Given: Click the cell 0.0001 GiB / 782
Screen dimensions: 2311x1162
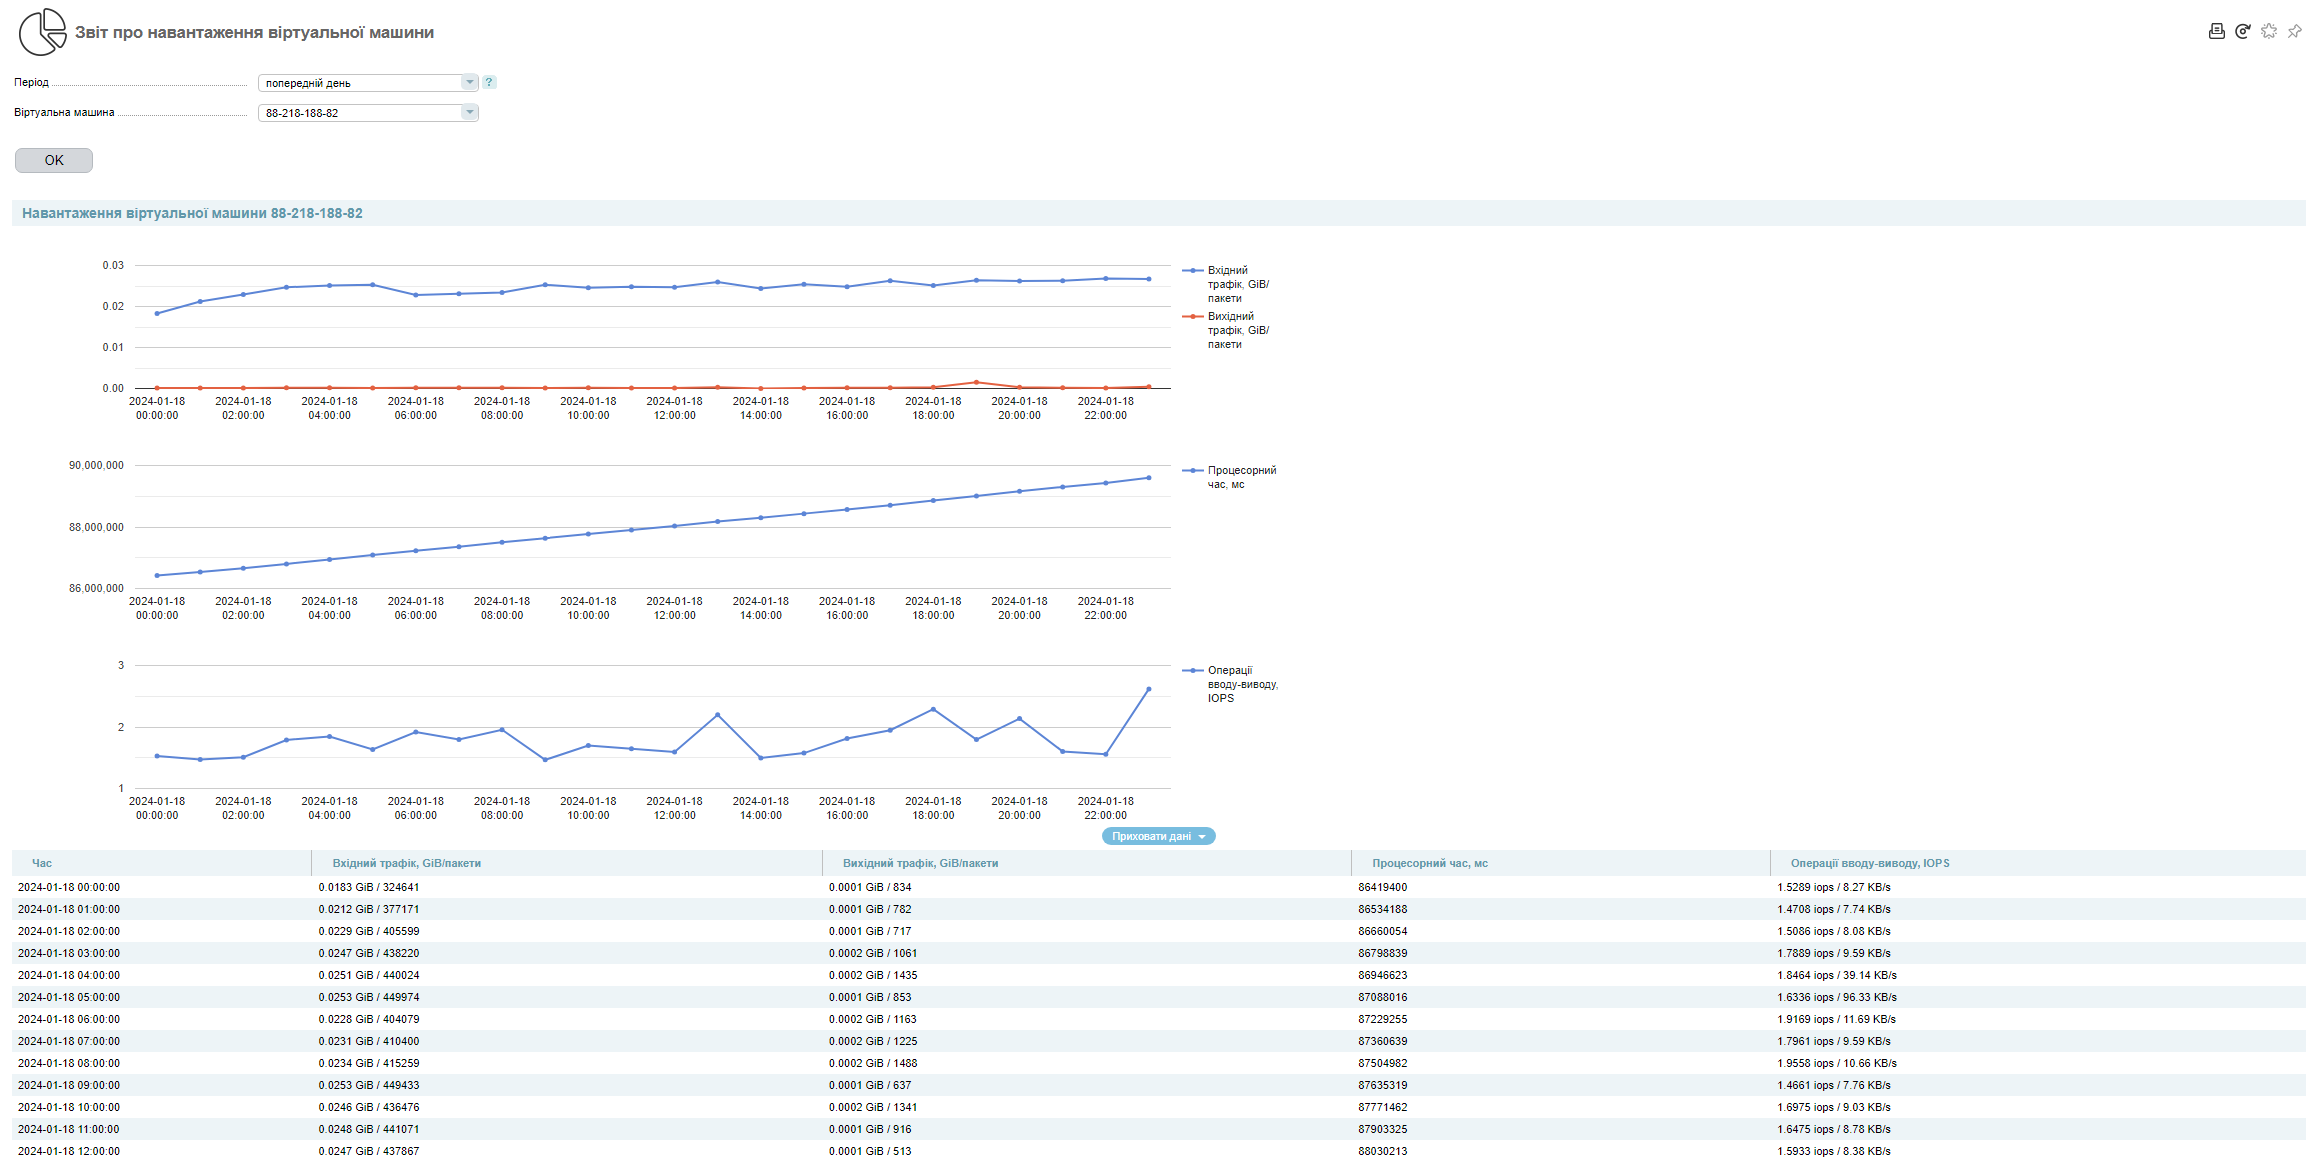Looking at the screenshot, I should 870,909.
